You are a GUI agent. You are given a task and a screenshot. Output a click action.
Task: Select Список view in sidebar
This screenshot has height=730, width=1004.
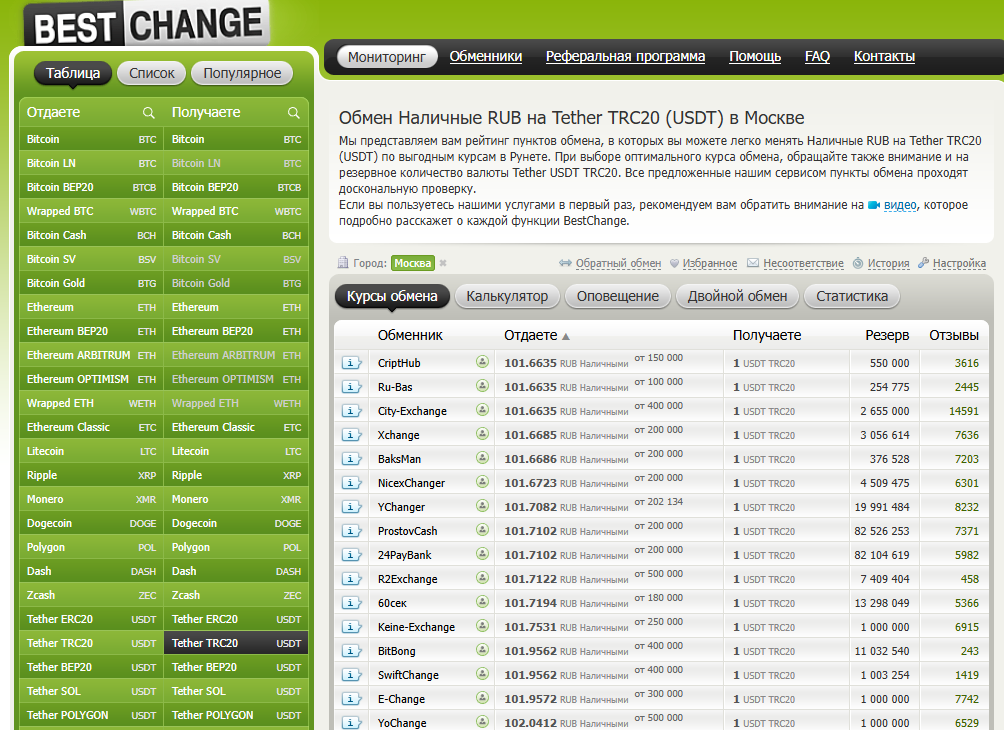[152, 73]
